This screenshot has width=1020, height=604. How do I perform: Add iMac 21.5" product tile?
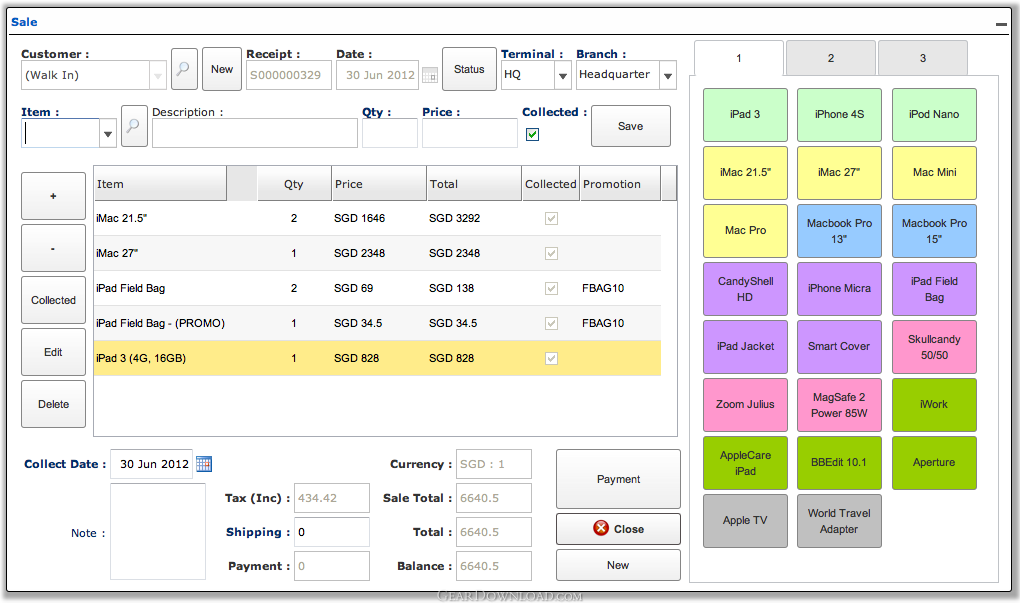pyautogui.click(x=745, y=172)
